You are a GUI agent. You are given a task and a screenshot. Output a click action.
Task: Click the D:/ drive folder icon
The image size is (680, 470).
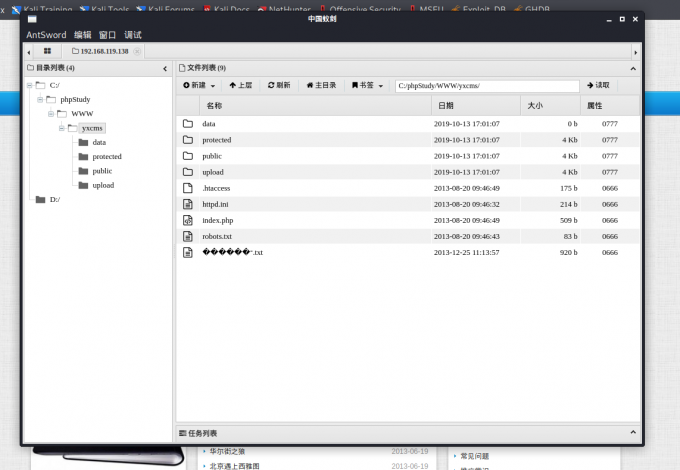click(x=40, y=199)
